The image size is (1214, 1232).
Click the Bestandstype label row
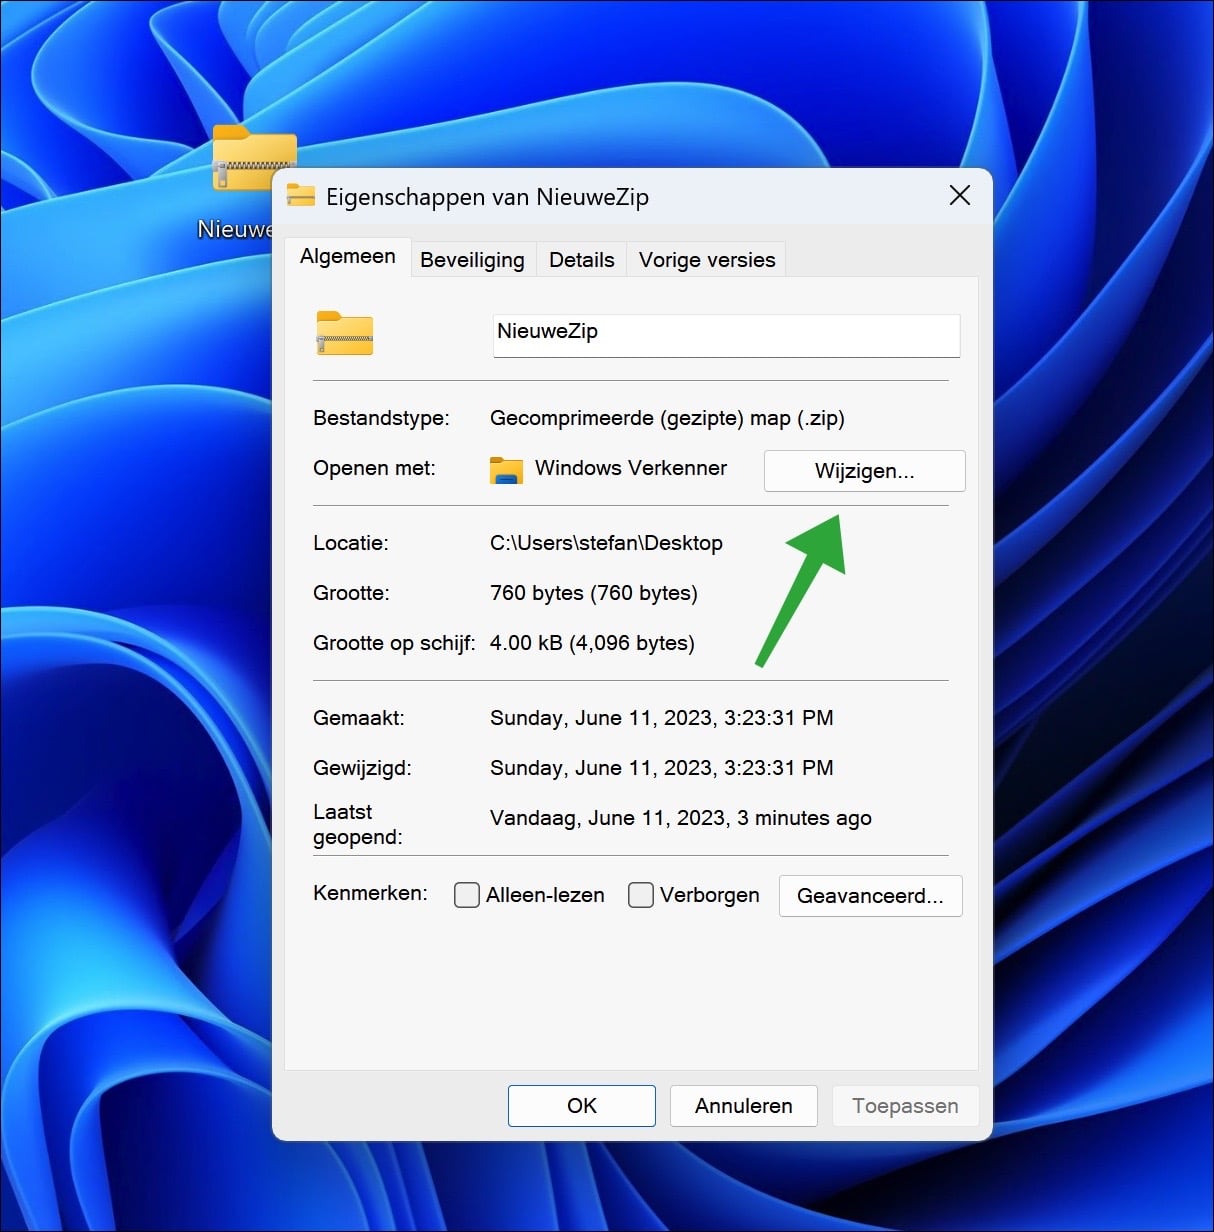(x=381, y=418)
